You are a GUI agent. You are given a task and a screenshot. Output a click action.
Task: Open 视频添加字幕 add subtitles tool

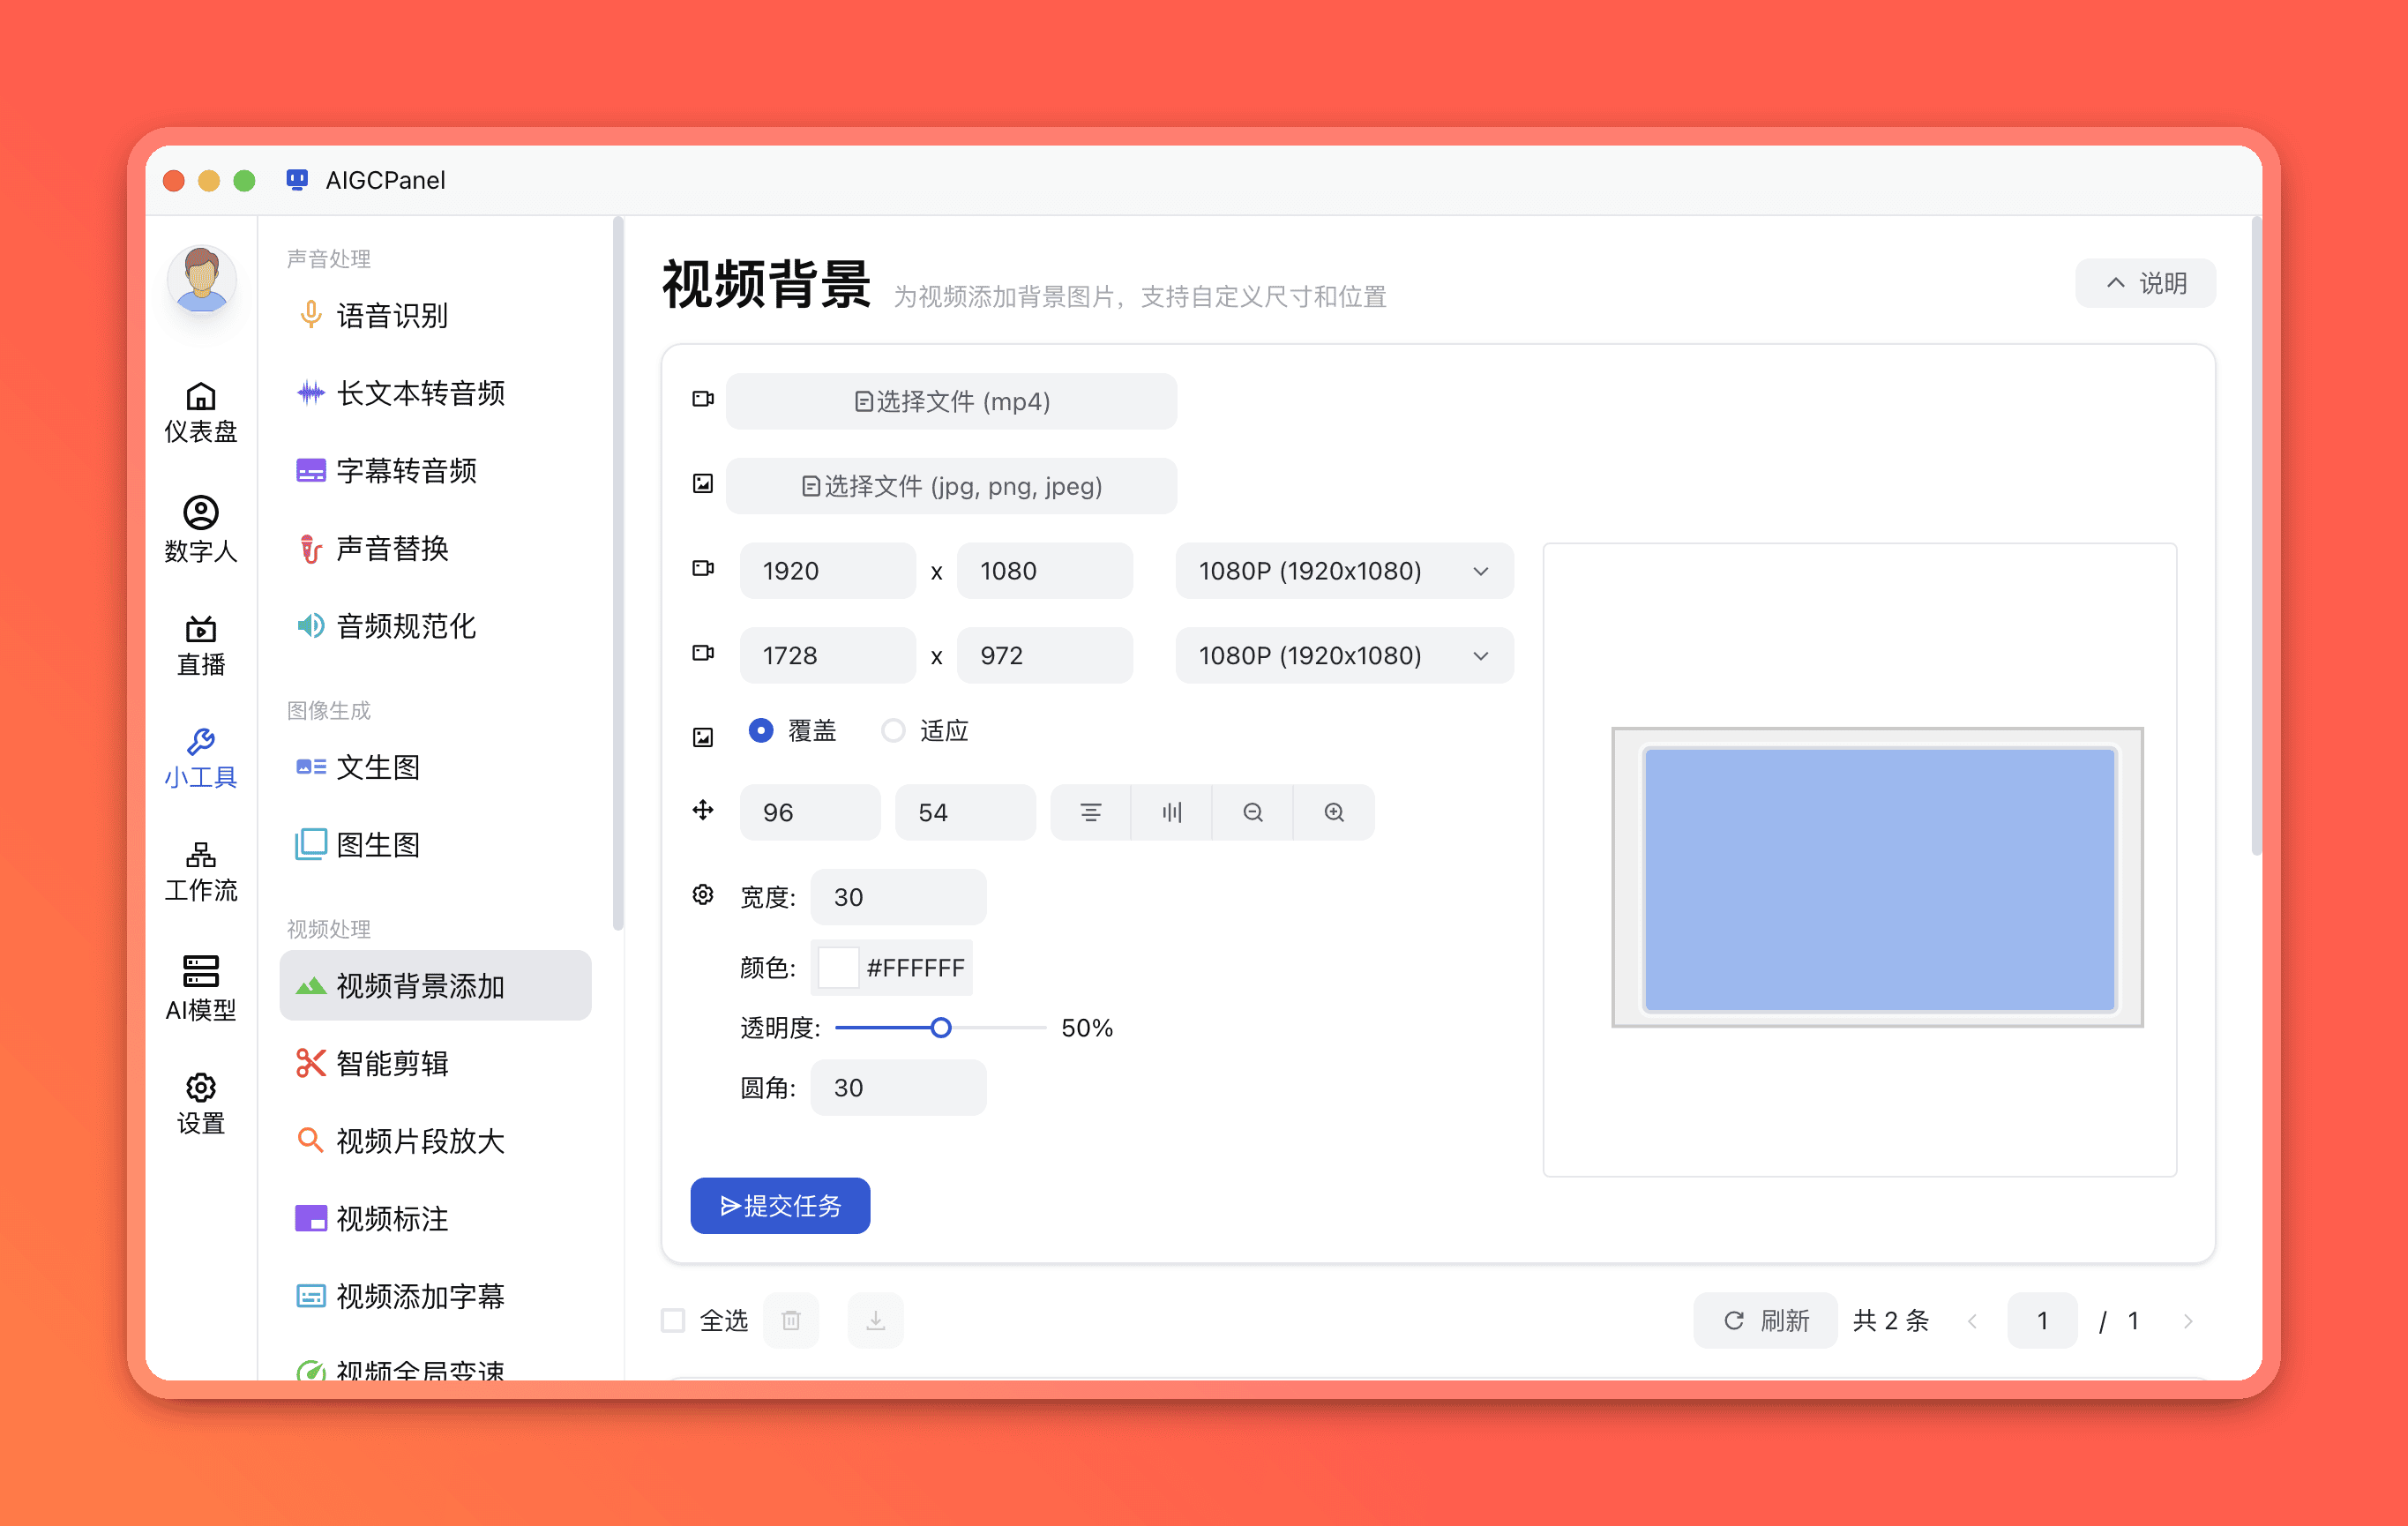point(436,1296)
